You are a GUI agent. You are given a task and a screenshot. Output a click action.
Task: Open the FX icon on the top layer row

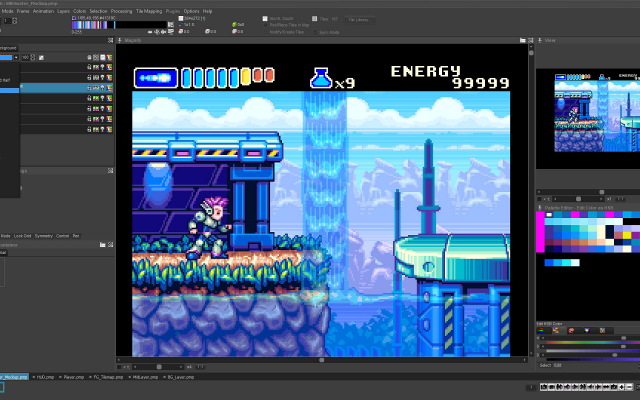[96, 67]
